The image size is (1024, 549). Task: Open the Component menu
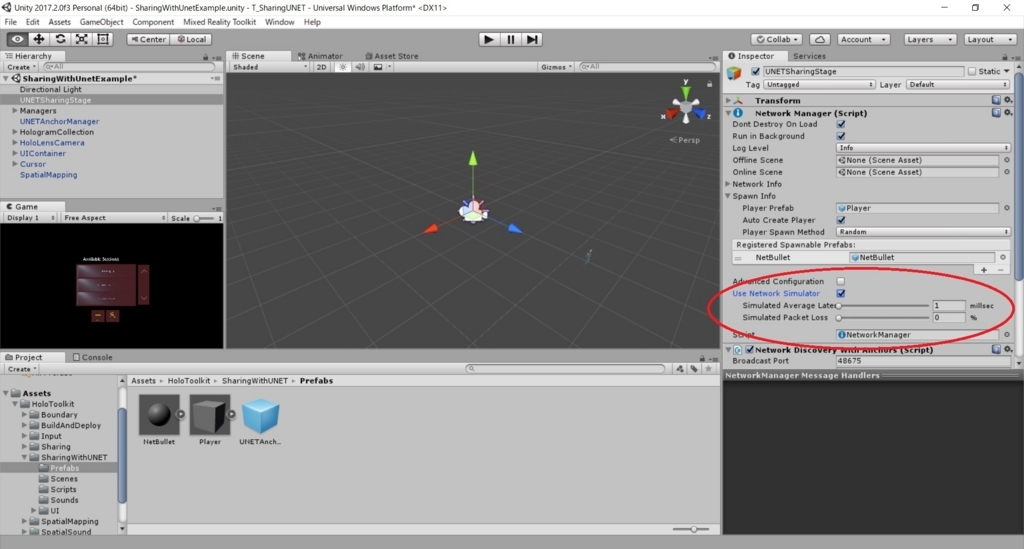pos(153,22)
